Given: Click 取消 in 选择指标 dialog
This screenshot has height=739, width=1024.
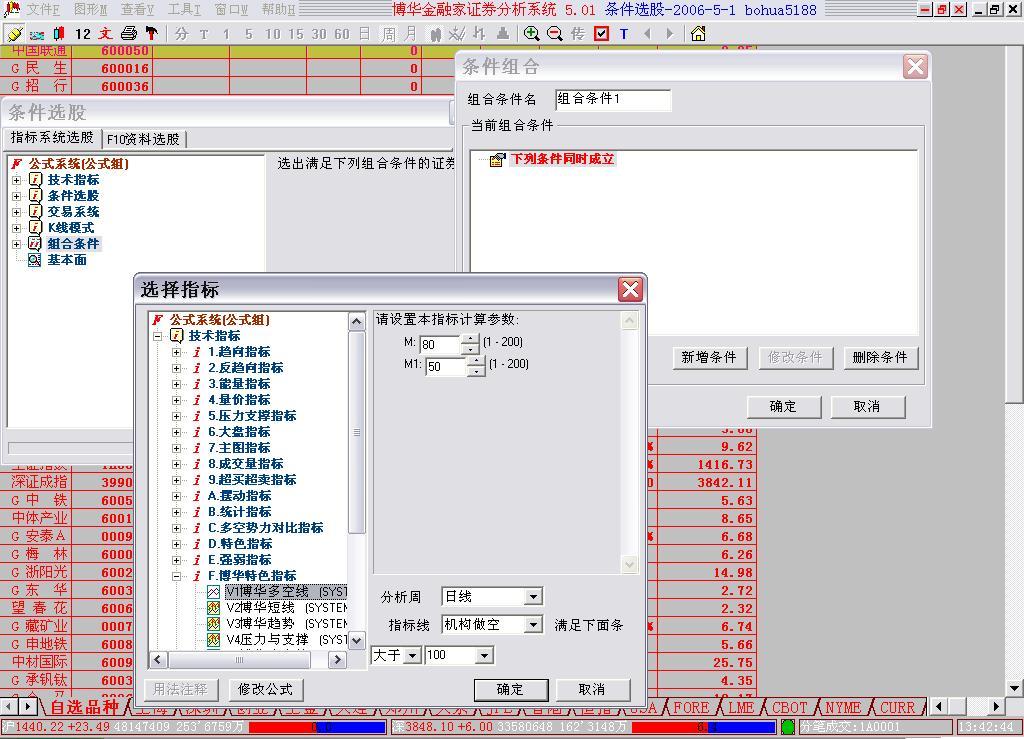Looking at the screenshot, I should click(592, 689).
